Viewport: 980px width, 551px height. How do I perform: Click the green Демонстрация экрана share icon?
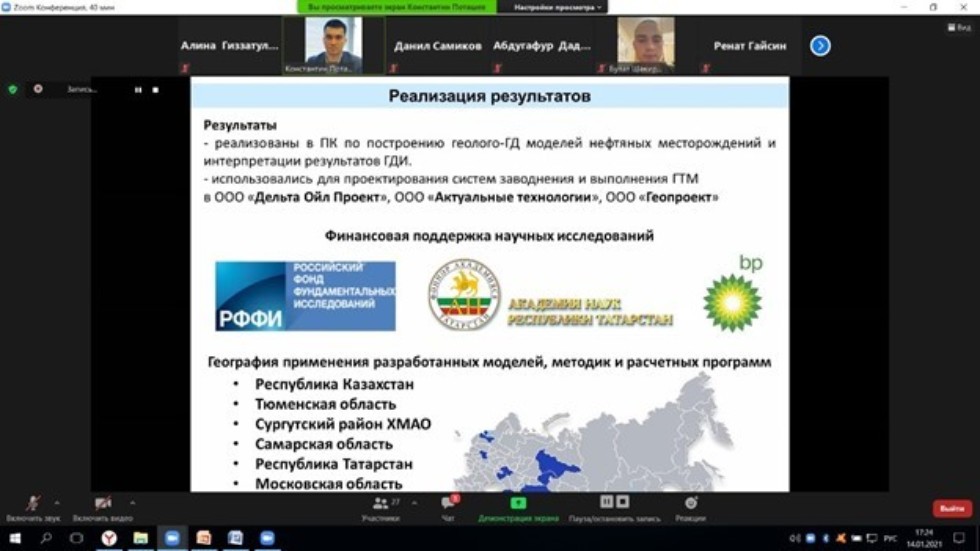click(518, 503)
